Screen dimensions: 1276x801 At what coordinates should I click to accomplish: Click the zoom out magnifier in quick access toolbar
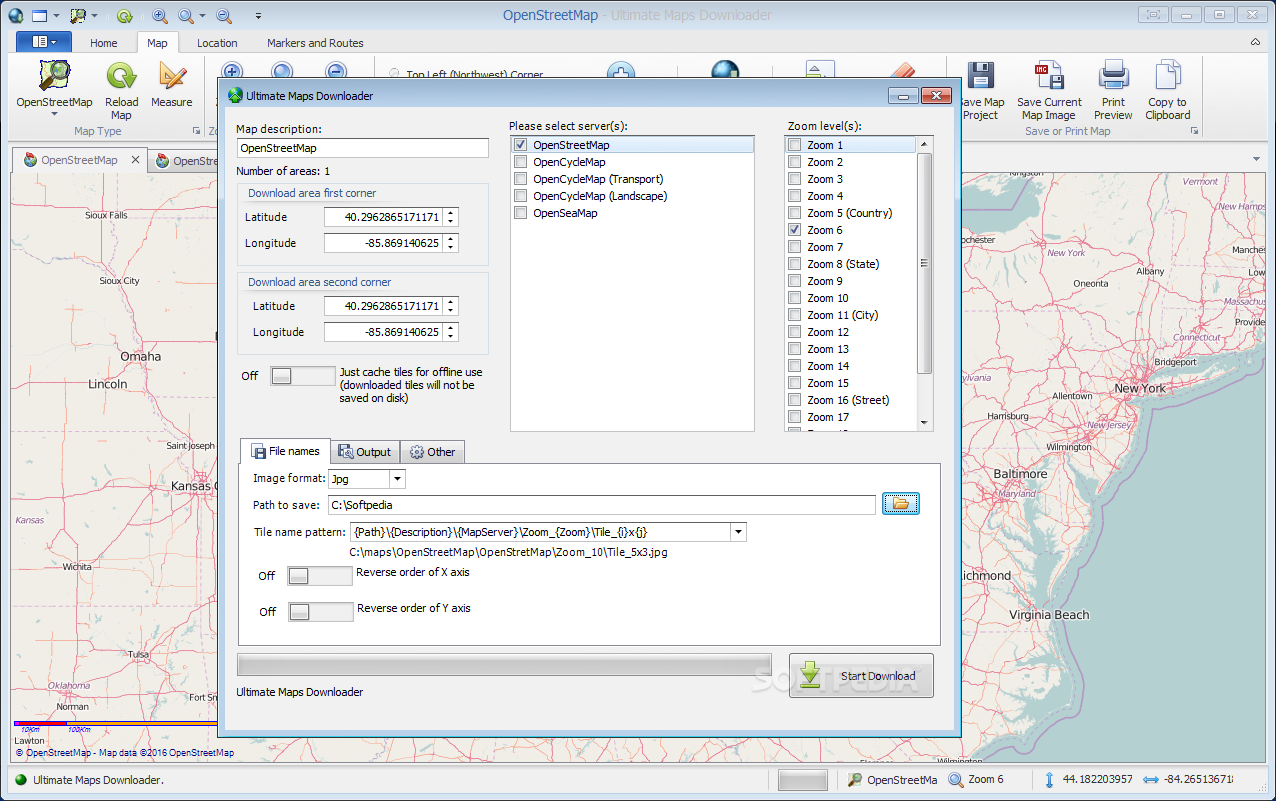pyautogui.click(x=224, y=15)
